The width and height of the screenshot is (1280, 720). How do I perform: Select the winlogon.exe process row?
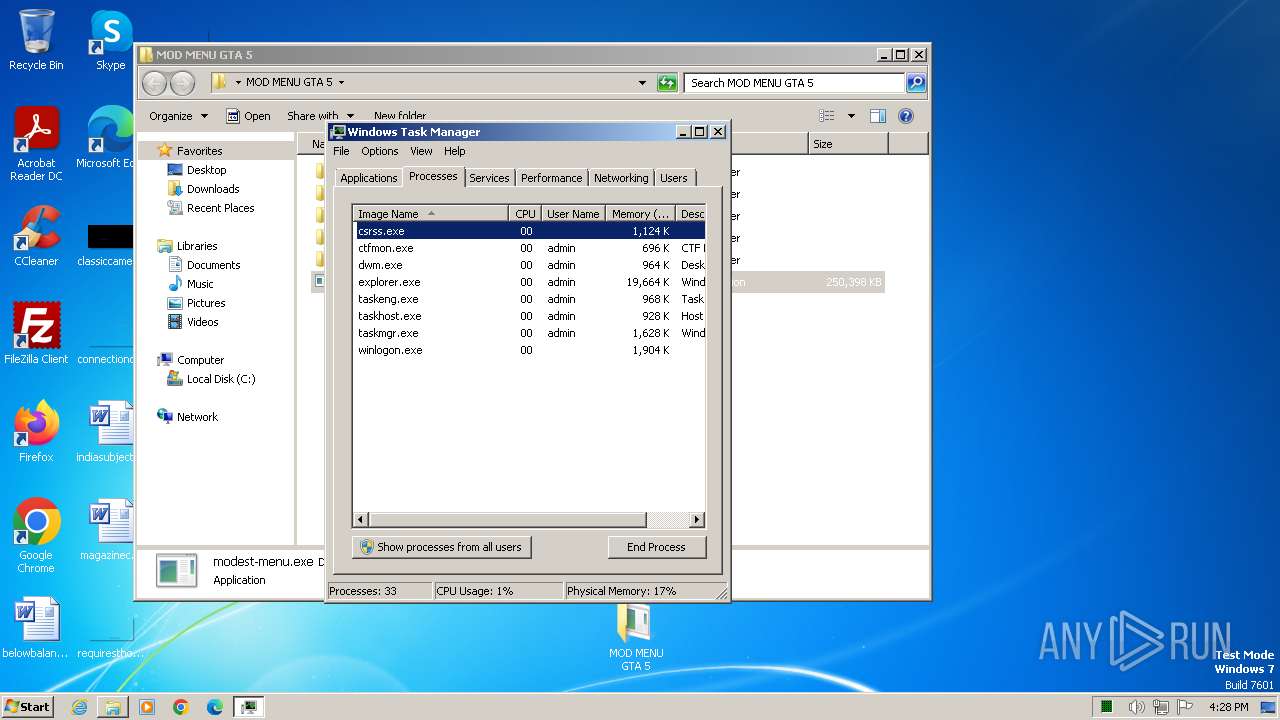[x=530, y=350]
